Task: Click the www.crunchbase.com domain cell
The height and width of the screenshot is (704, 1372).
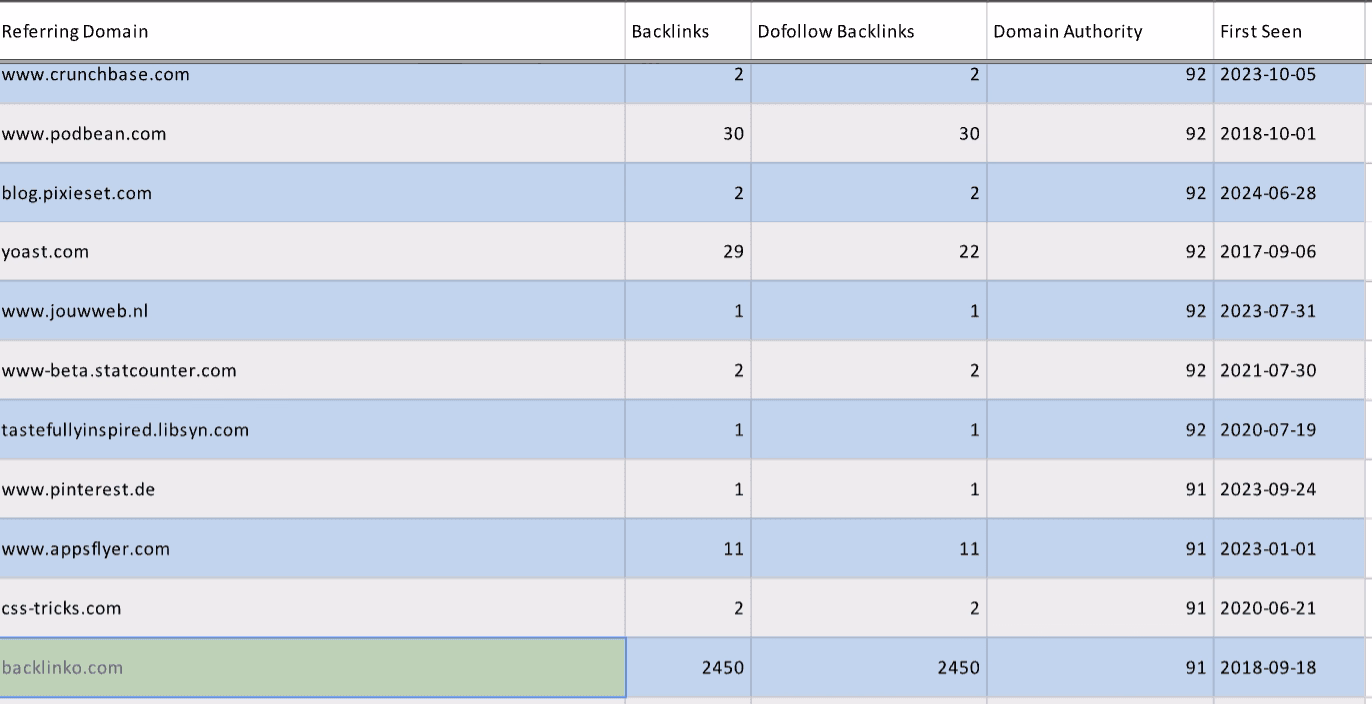Action: [312, 82]
